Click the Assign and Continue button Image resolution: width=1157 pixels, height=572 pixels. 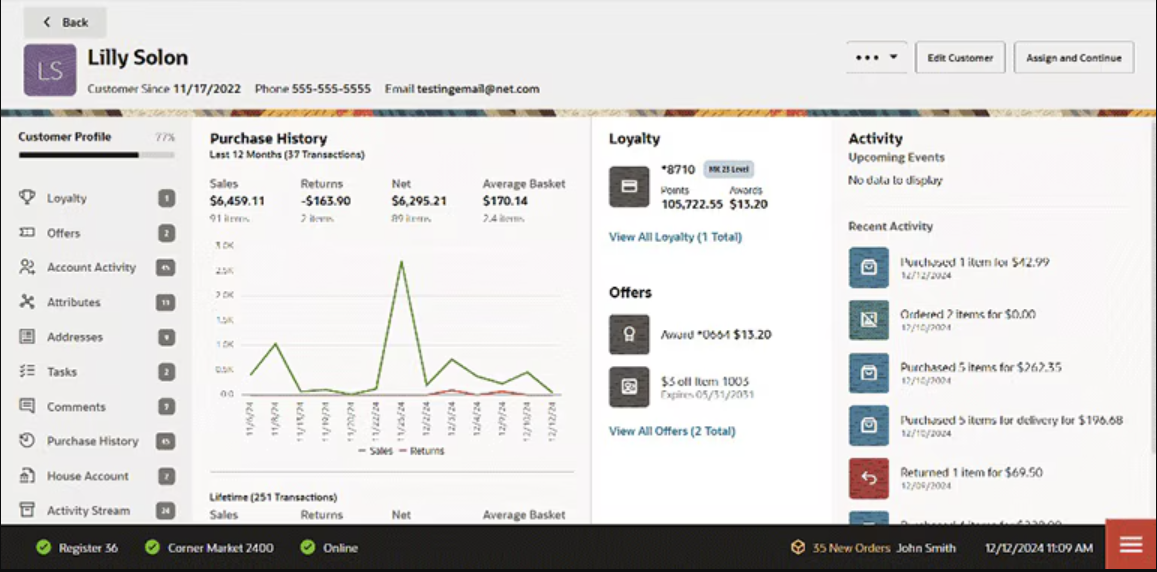click(1073, 58)
